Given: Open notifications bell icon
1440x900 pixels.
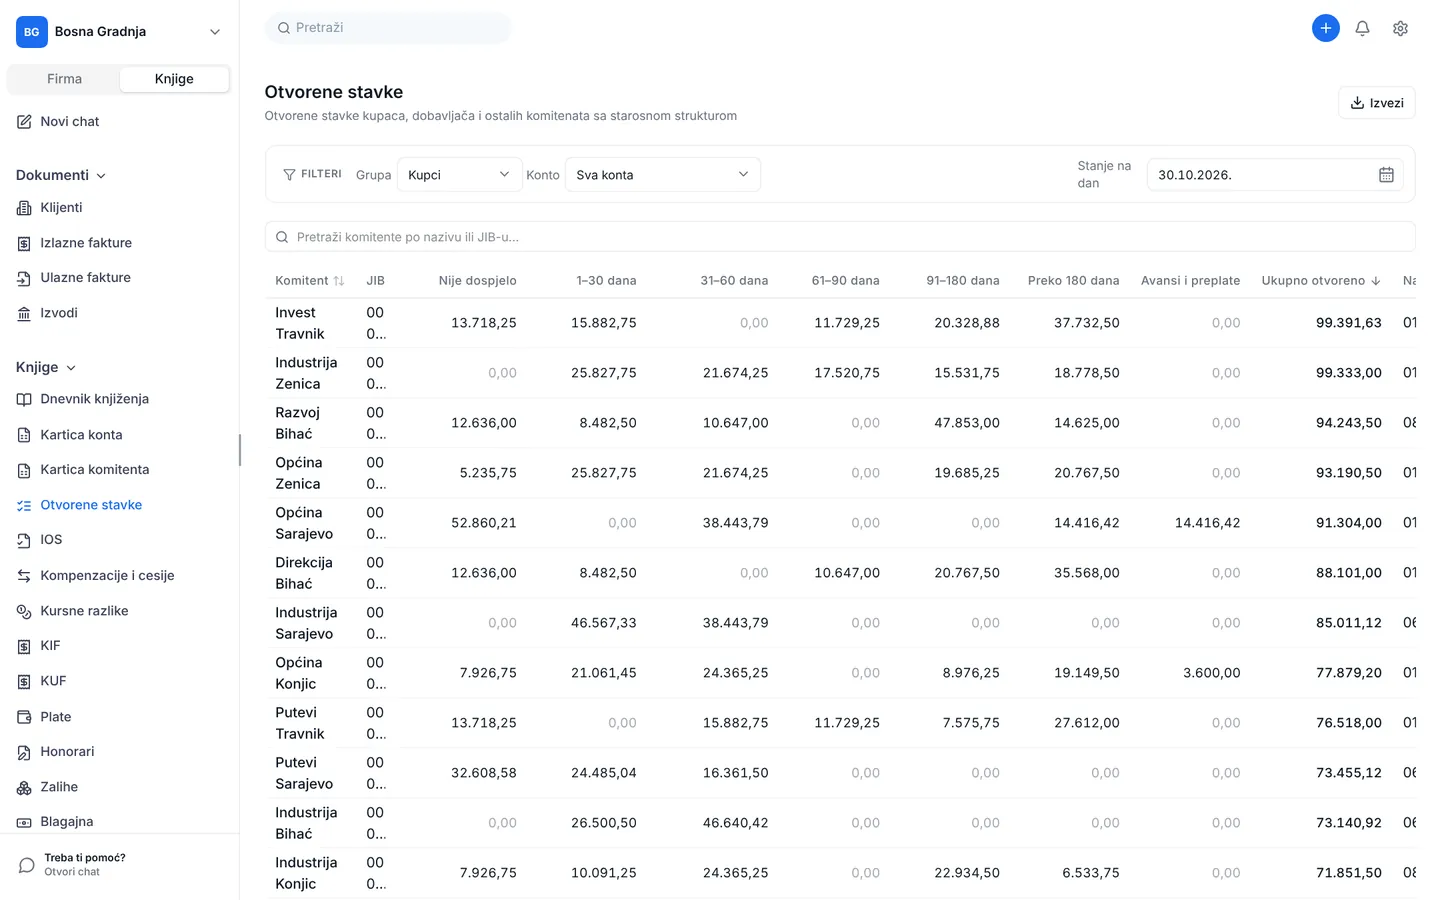Looking at the screenshot, I should [x=1362, y=28].
